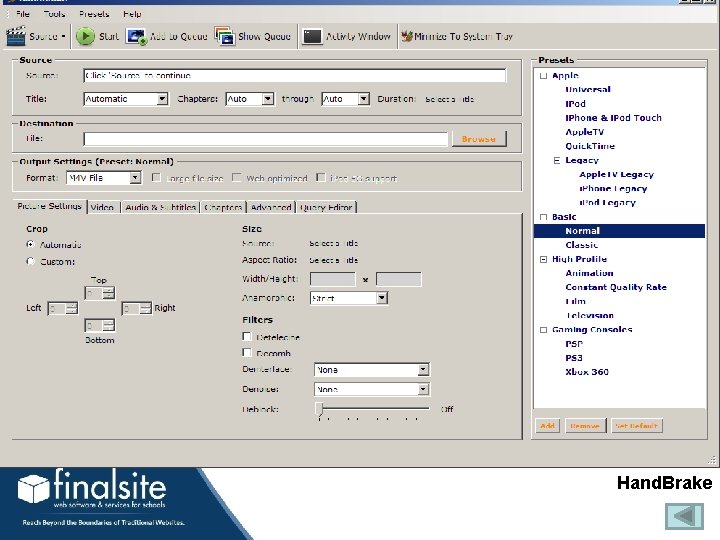Open the Help menu
This screenshot has width=720, height=540.
132,14
